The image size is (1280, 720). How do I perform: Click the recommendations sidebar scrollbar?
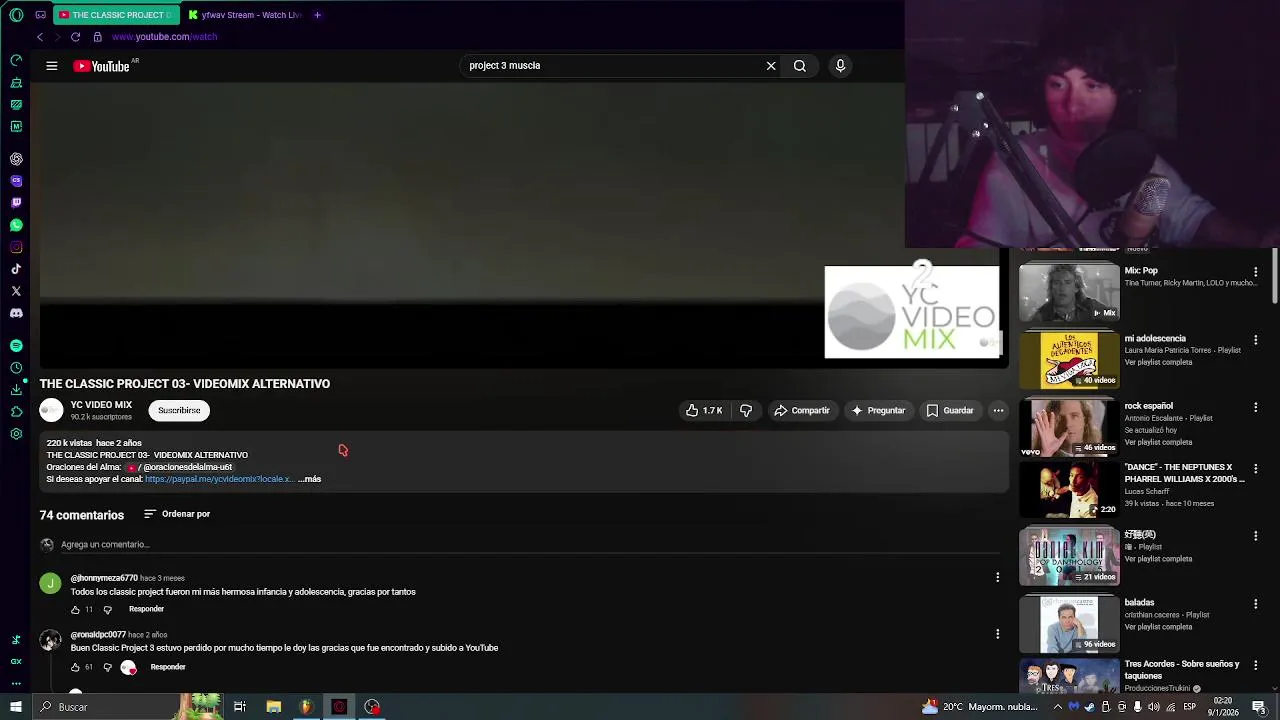coord(1275,275)
